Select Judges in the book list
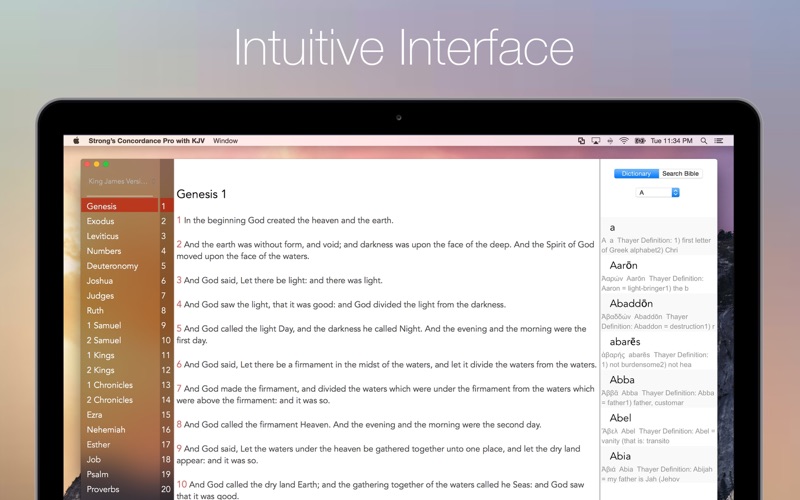800x500 pixels. 120,295
